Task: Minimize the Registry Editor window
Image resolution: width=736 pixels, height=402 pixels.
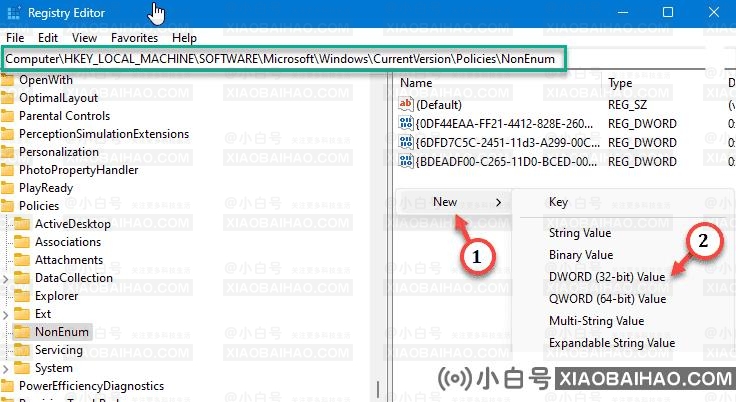Action: pyautogui.click(x=623, y=12)
